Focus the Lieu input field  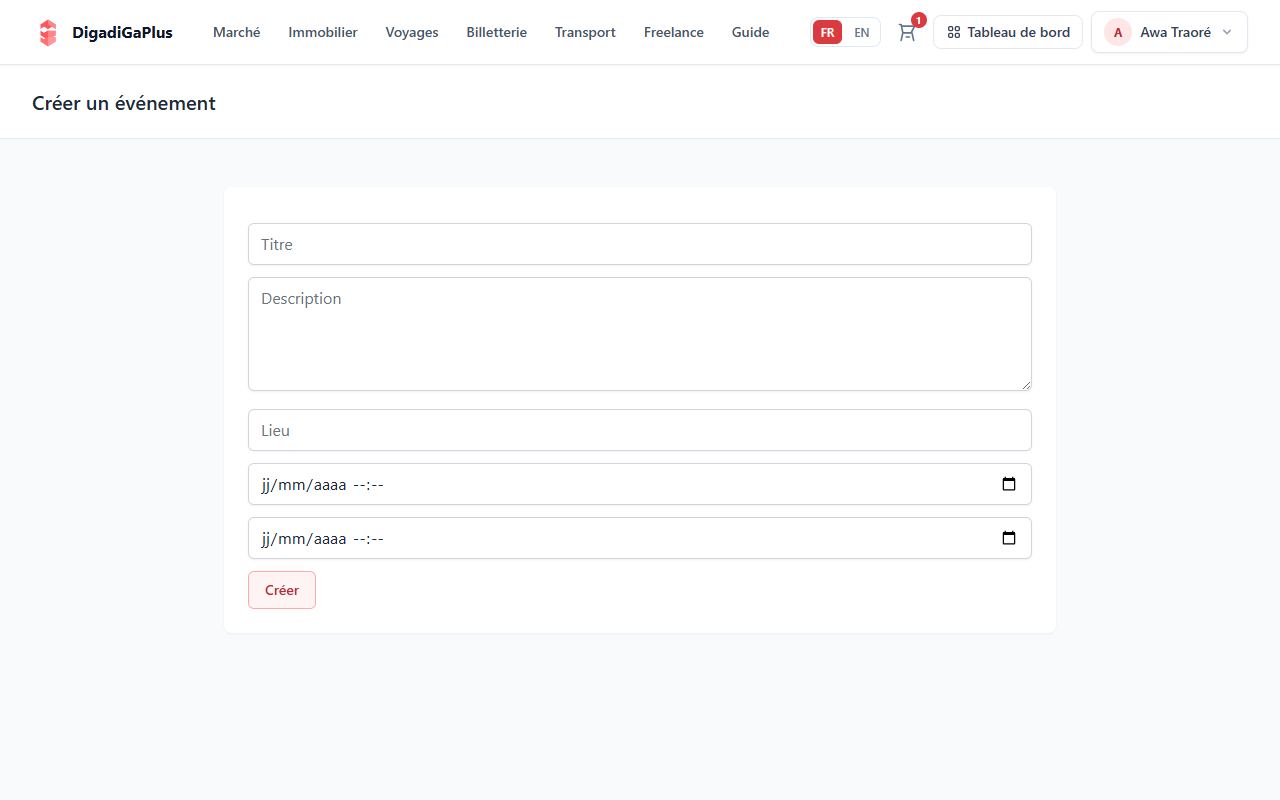tap(640, 430)
